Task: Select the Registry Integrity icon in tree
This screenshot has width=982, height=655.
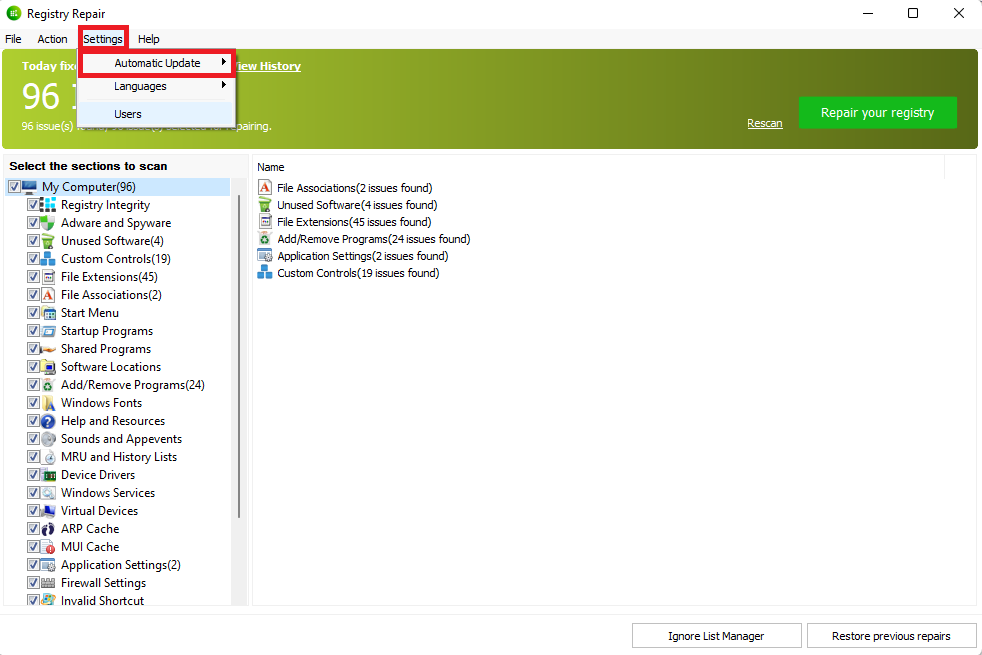Action: pos(49,205)
